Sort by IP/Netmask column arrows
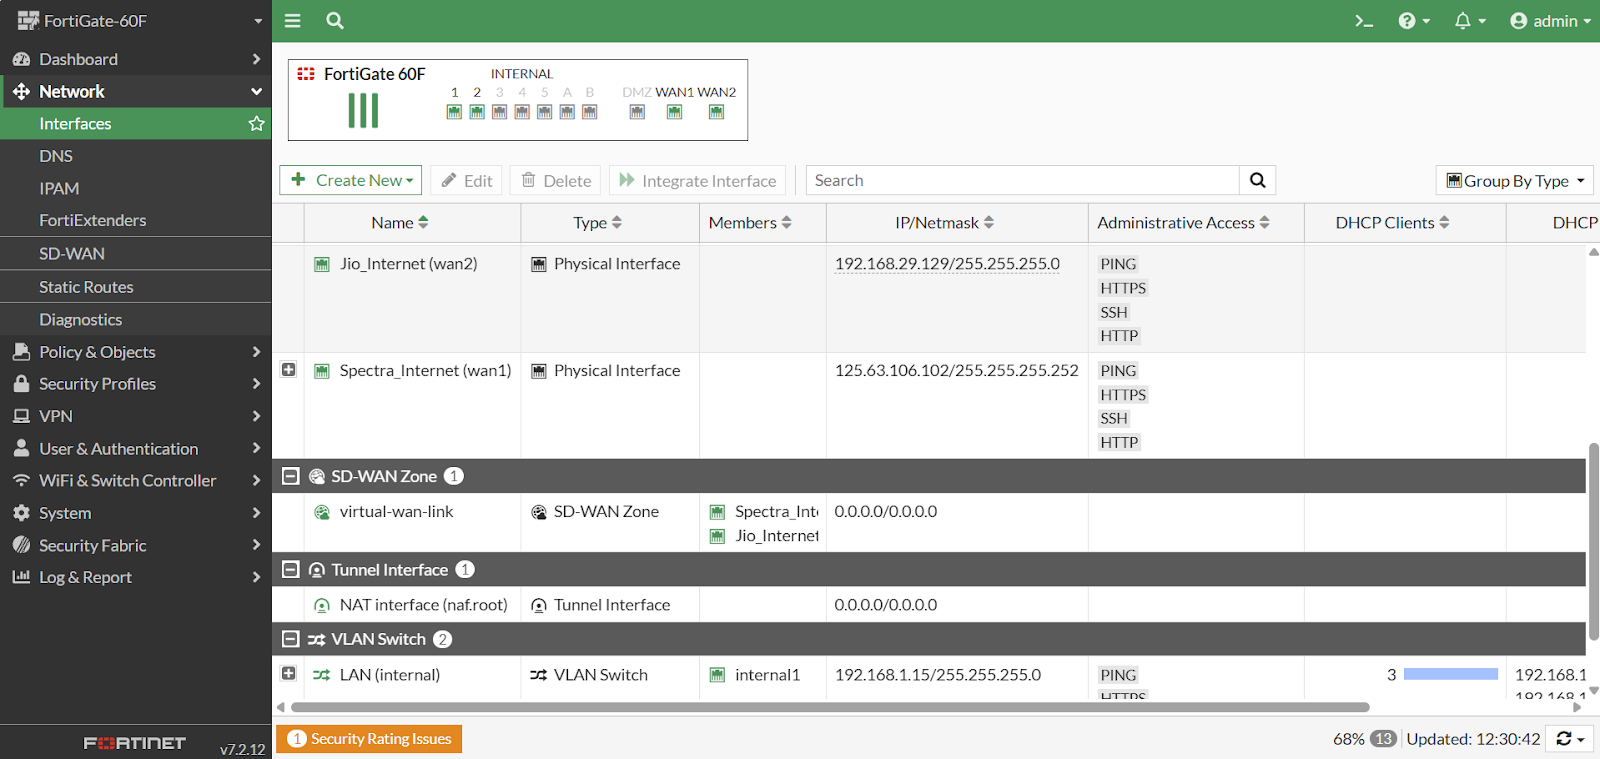1600x759 pixels. point(988,222)
